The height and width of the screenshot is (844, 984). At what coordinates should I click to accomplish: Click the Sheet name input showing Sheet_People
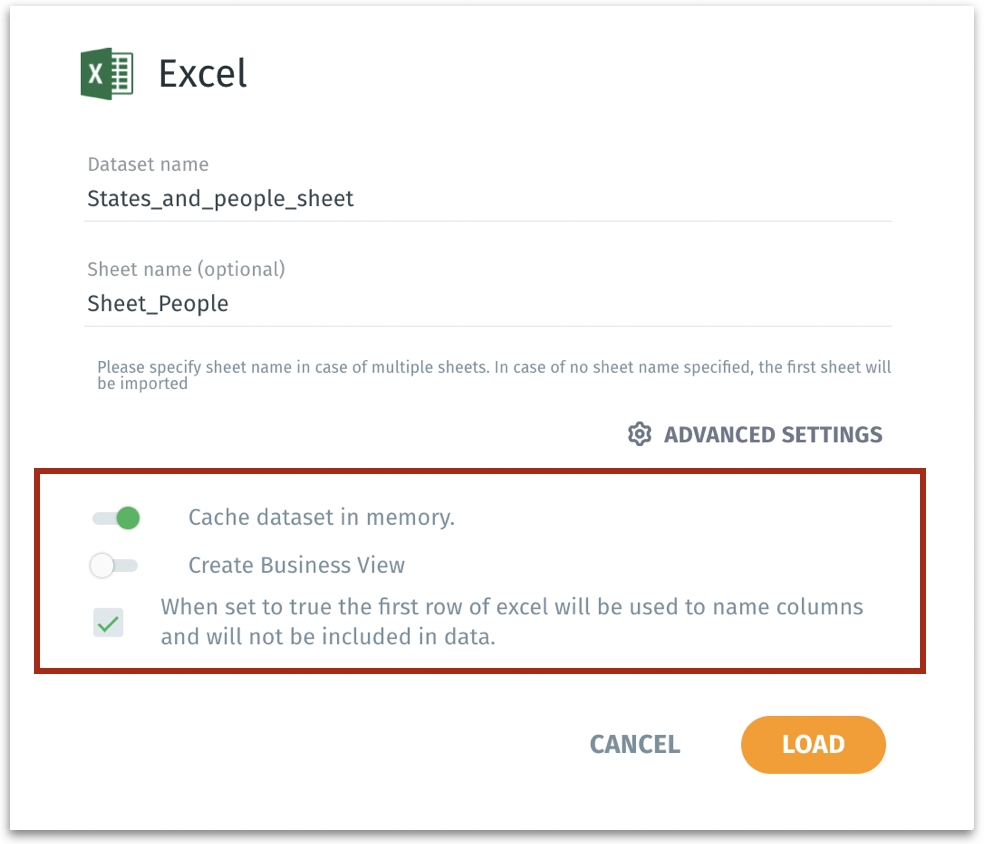tap(488, 304)
